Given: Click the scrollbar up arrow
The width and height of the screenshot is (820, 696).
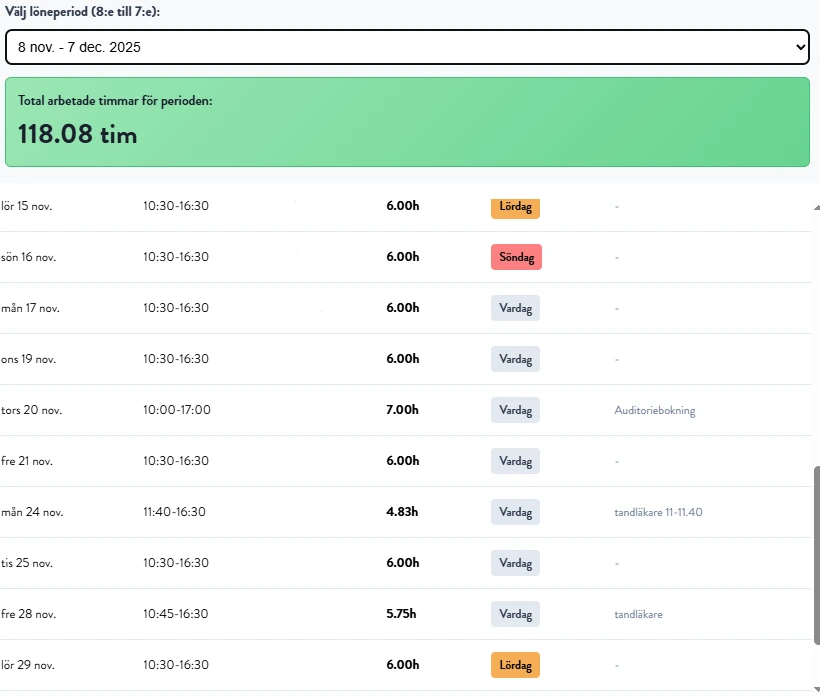Looking at the screenshot, I should pos(815,207).
